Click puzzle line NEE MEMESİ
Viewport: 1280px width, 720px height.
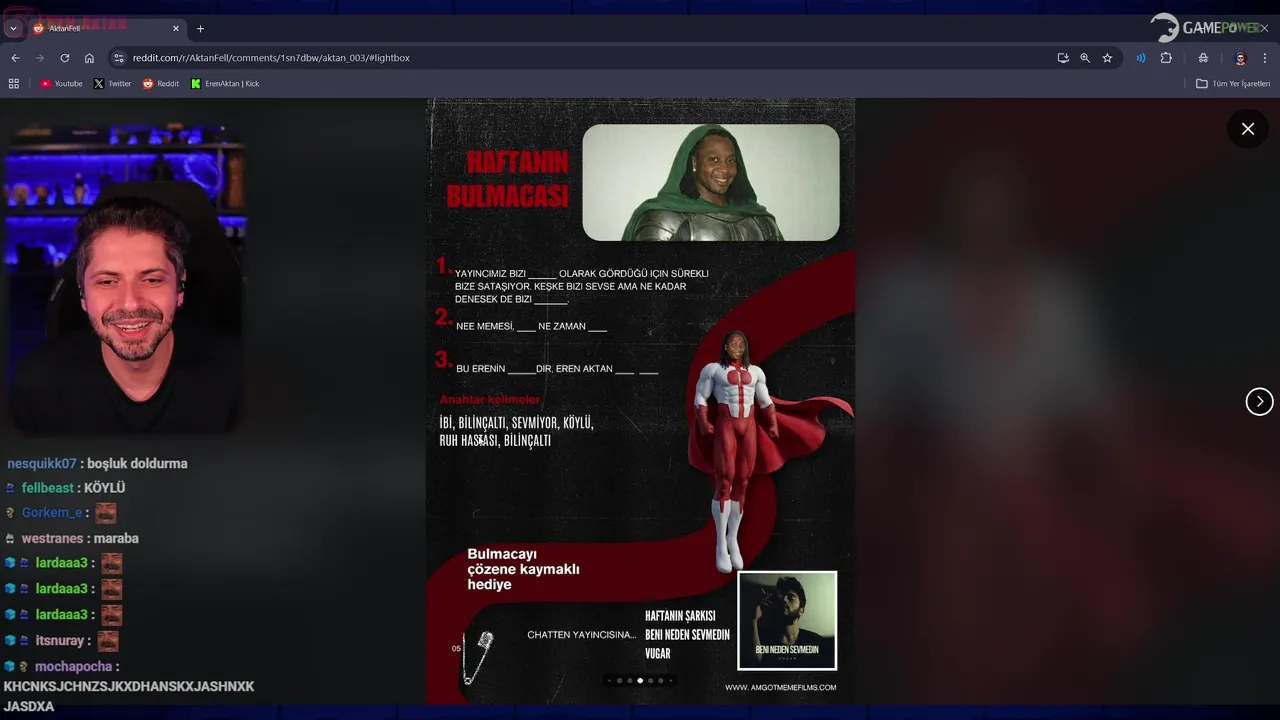coord(531,326)
